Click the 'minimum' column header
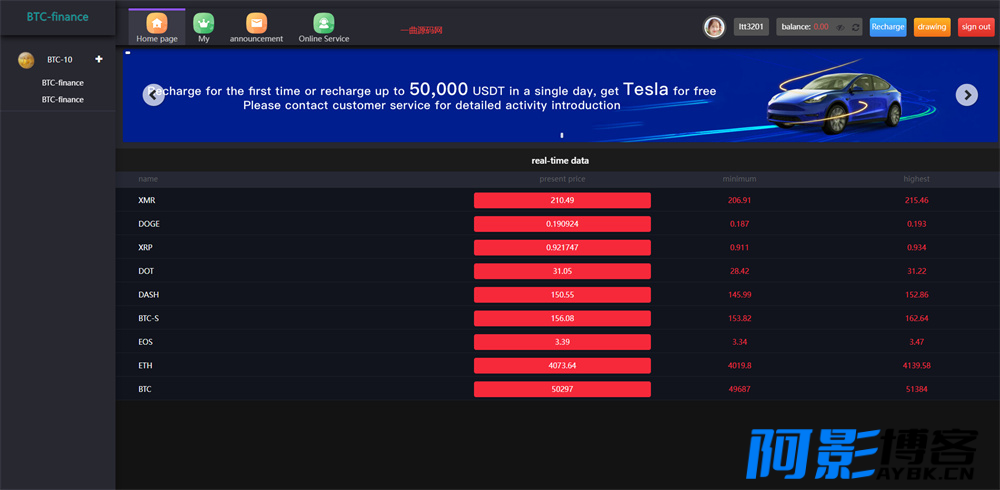This screenshot has width=1000, height=490. point(739,179)
